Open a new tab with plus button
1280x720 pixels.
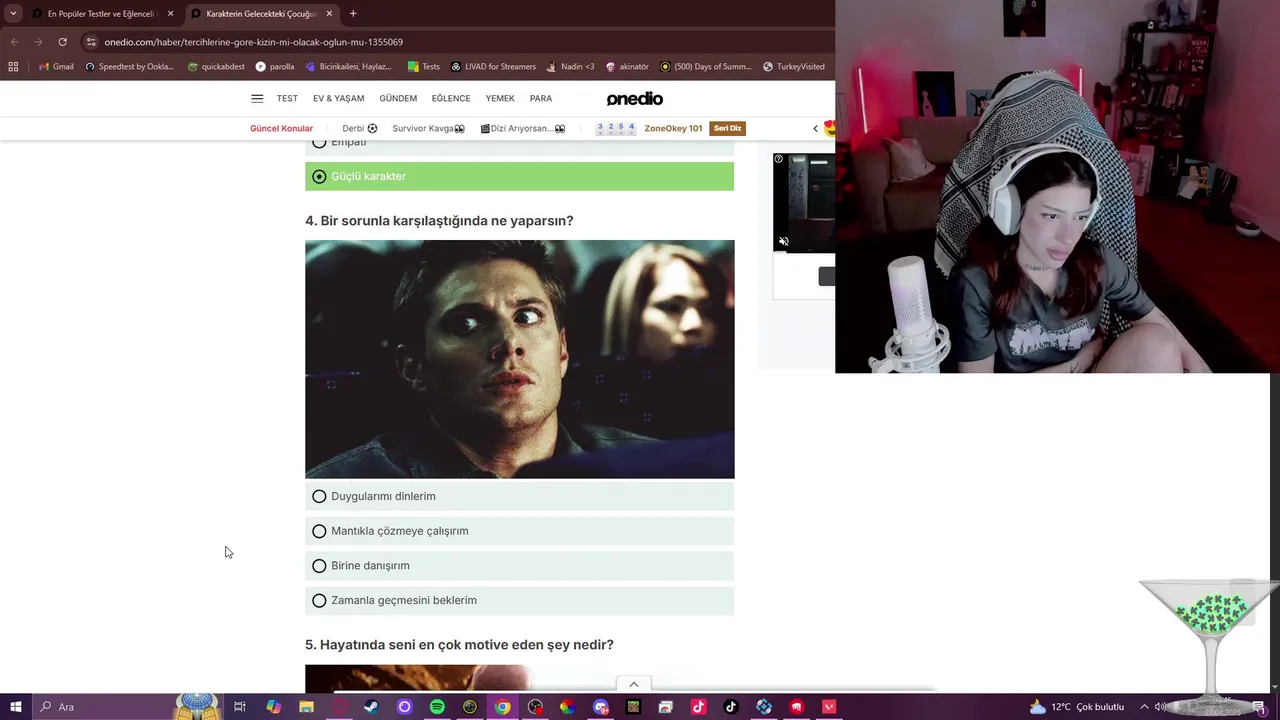353,14
